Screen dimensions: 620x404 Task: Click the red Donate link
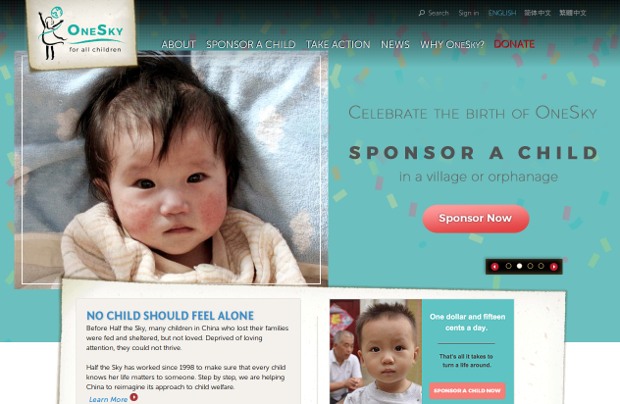coord(514,44)
